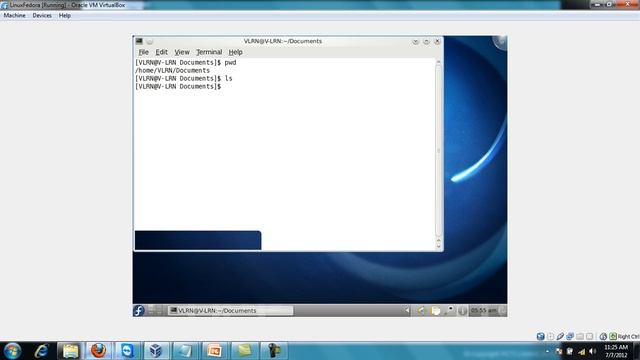The width and height of the screenshot is (640, 360).
Task: Click the terminal window menu icon in title bar
Action: point(139,41)
